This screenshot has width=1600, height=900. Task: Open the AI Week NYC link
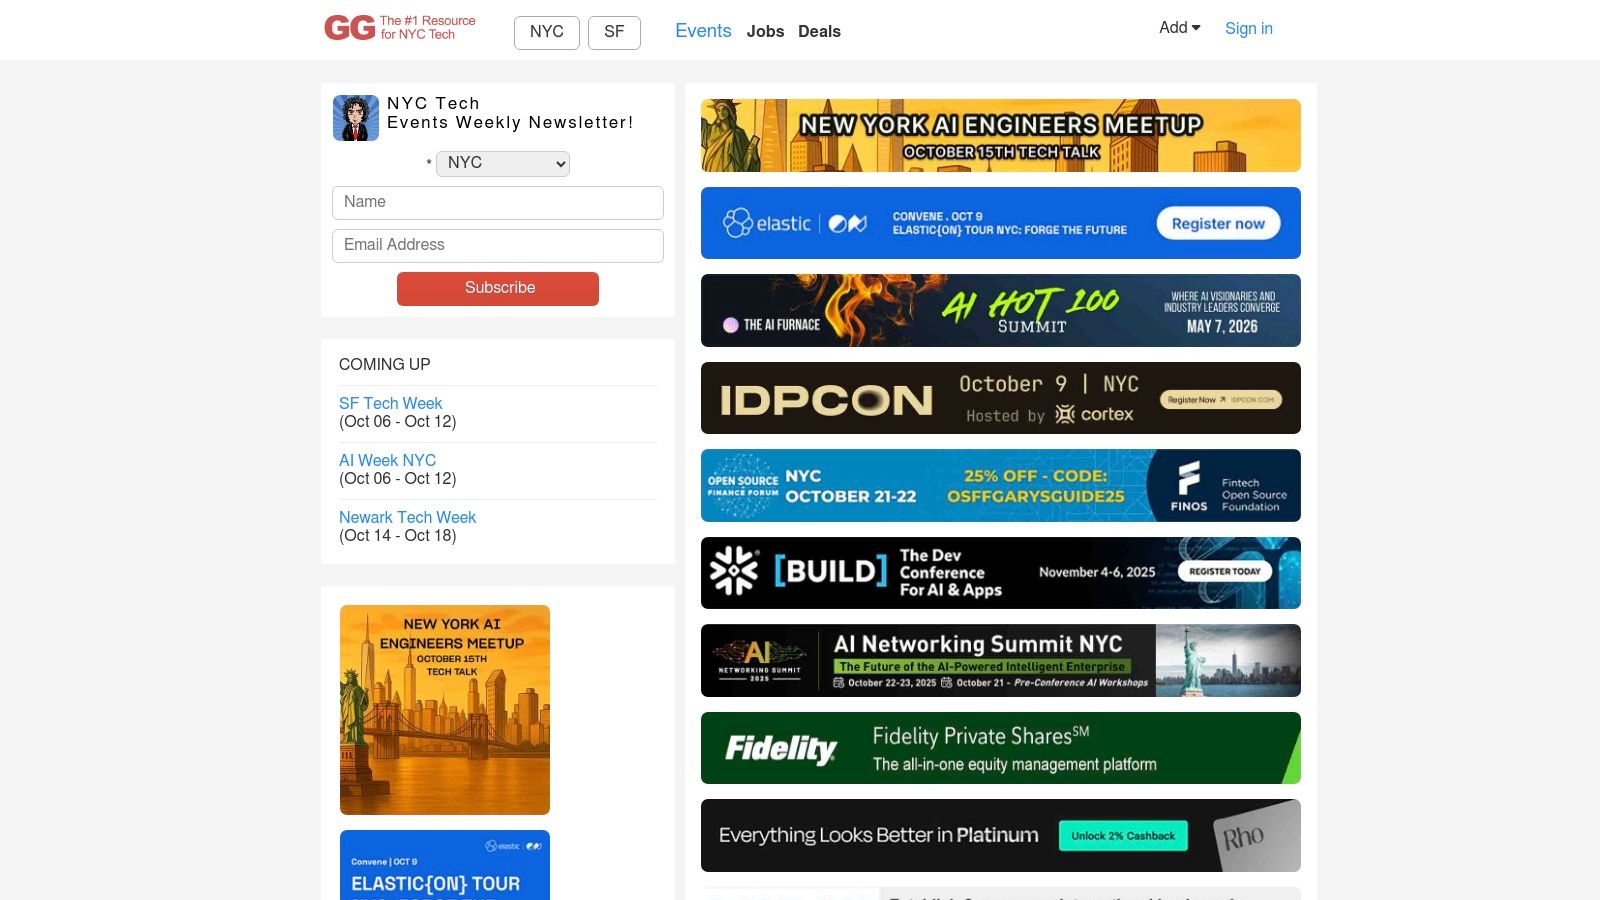[387, 460]
